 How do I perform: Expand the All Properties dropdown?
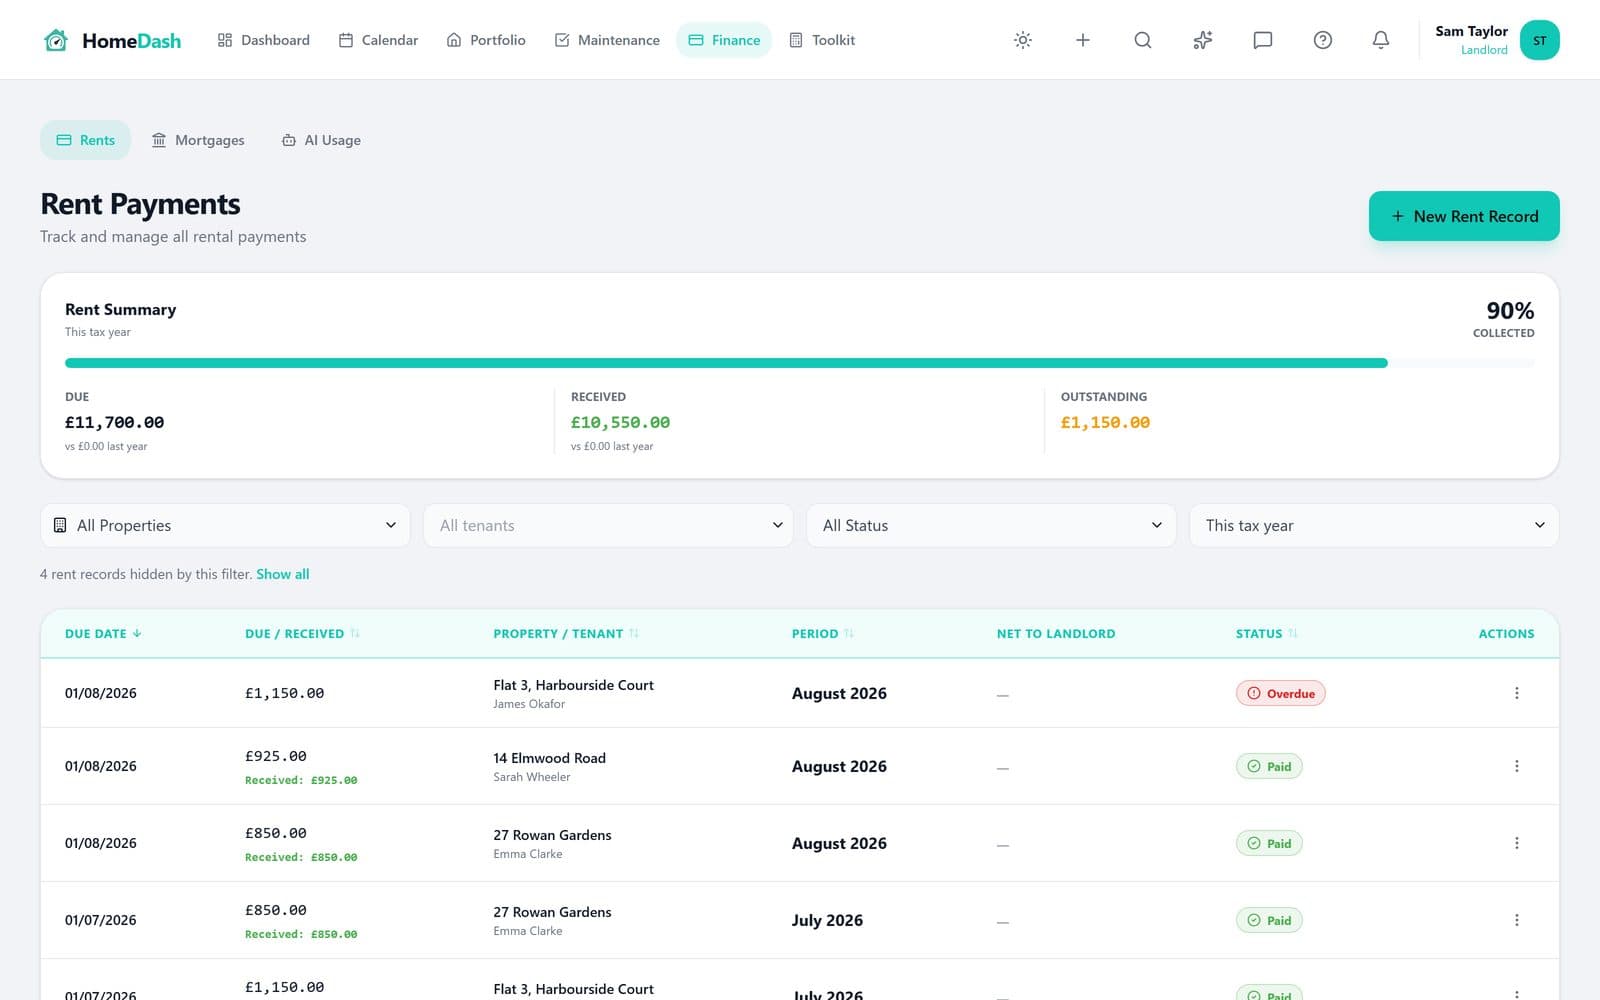[225, 525]
